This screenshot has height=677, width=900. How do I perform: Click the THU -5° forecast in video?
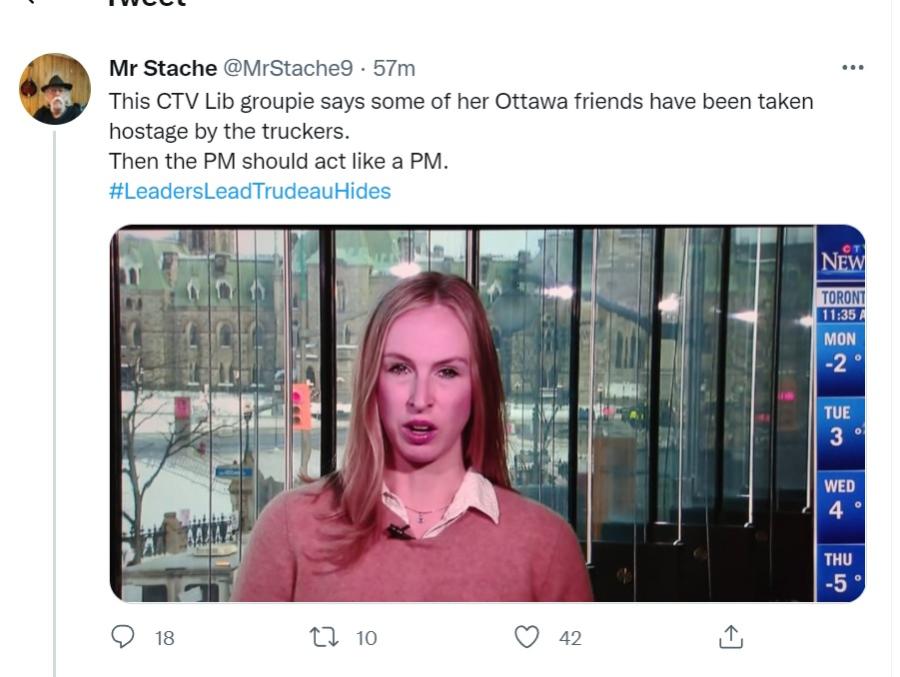point(842,572)
